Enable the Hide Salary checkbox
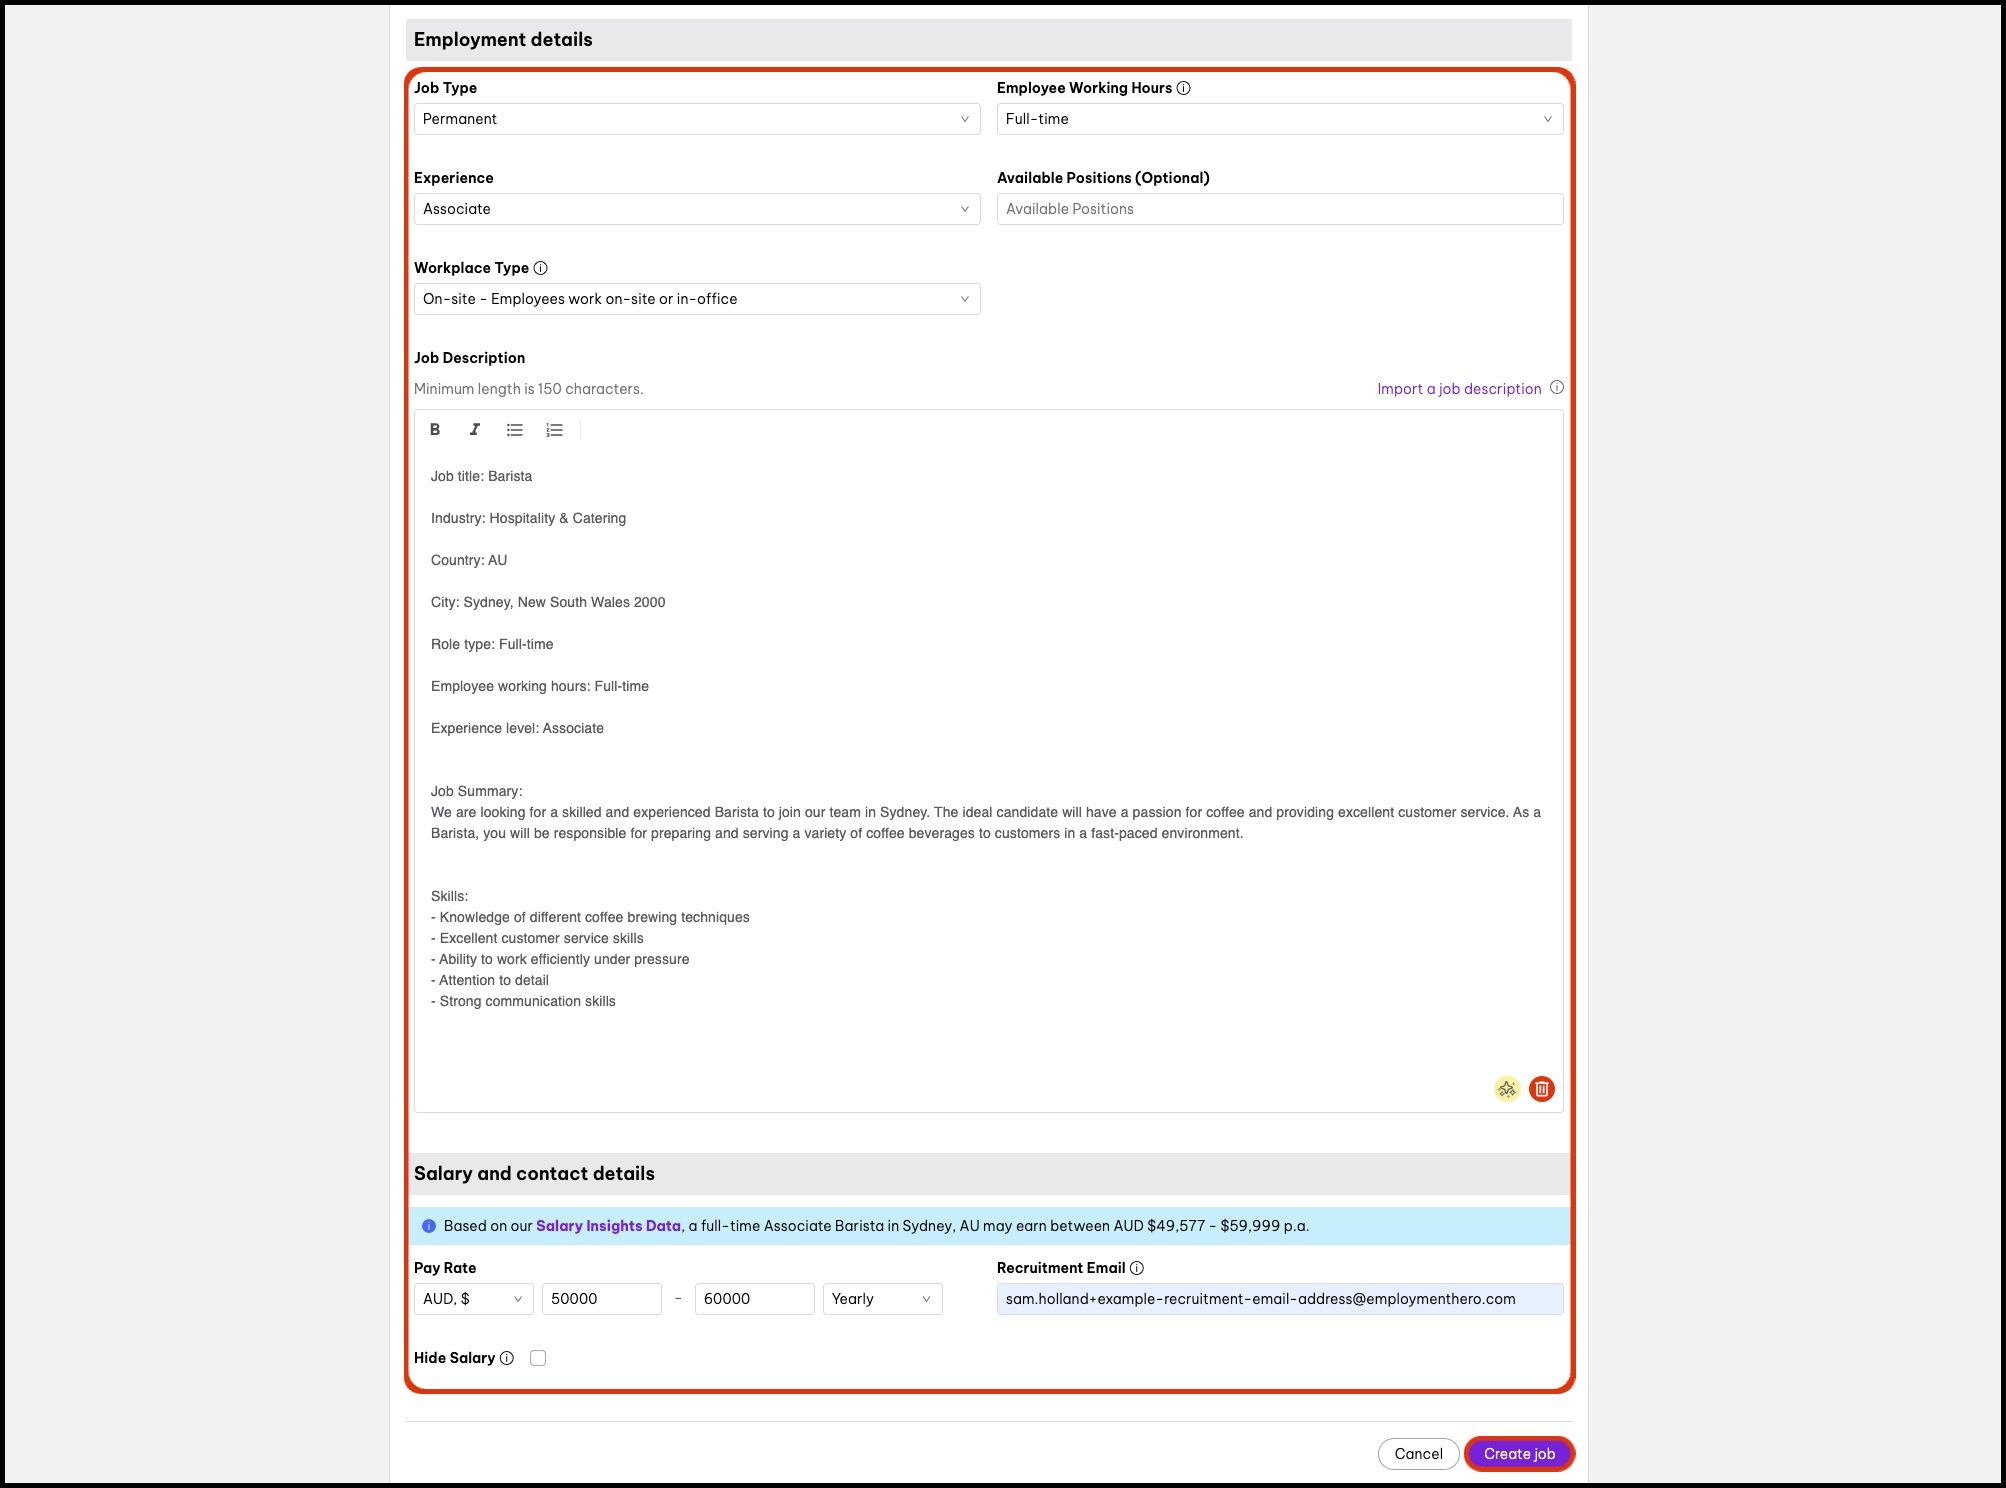The width and height of the screenshot is (2006, 1488). 538,1358
